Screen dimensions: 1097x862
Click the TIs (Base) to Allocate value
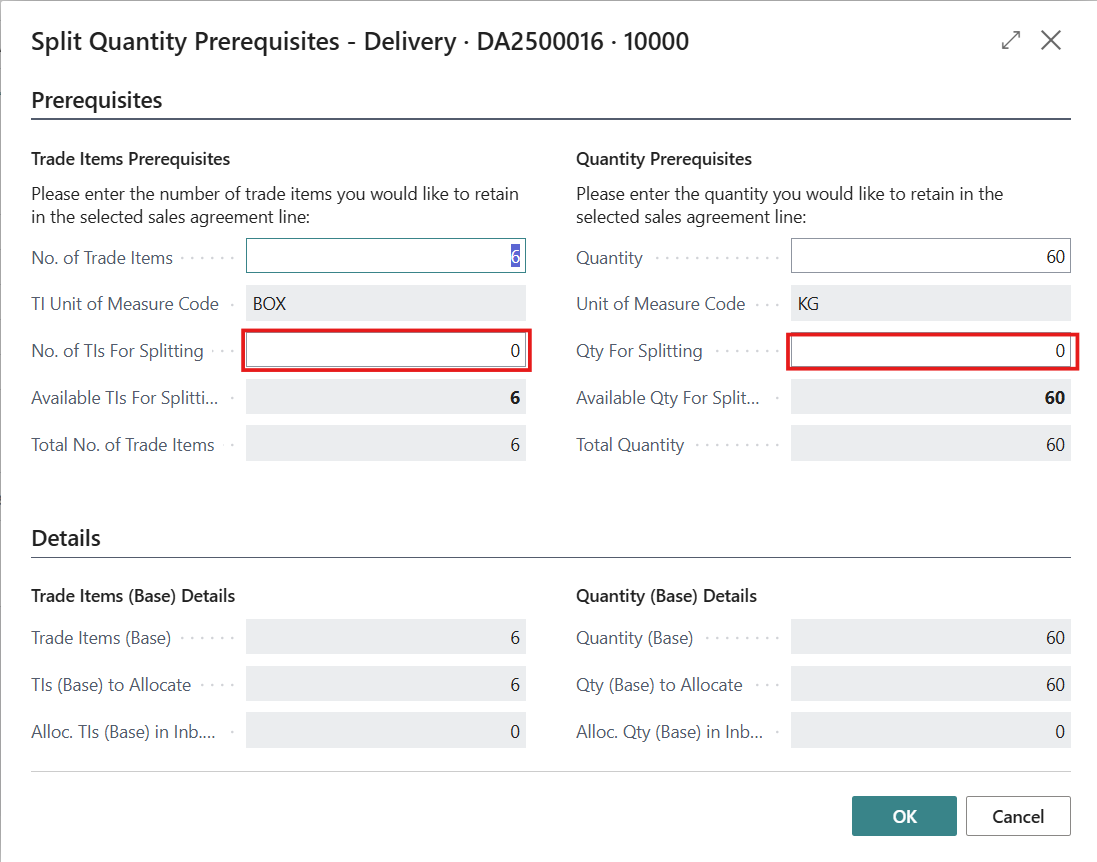point(385,685)
